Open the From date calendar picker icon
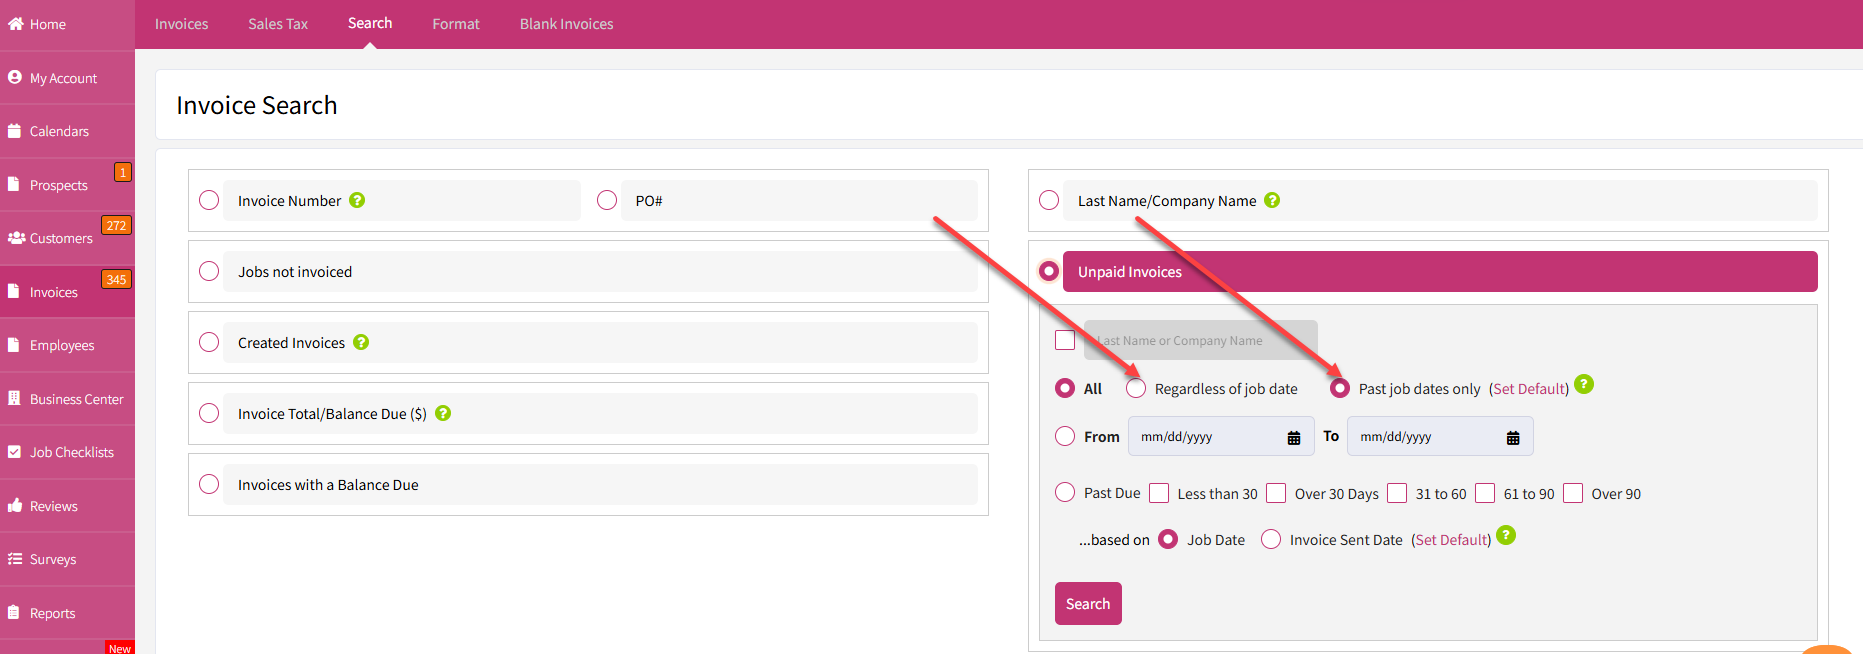 pos(1294,437)
